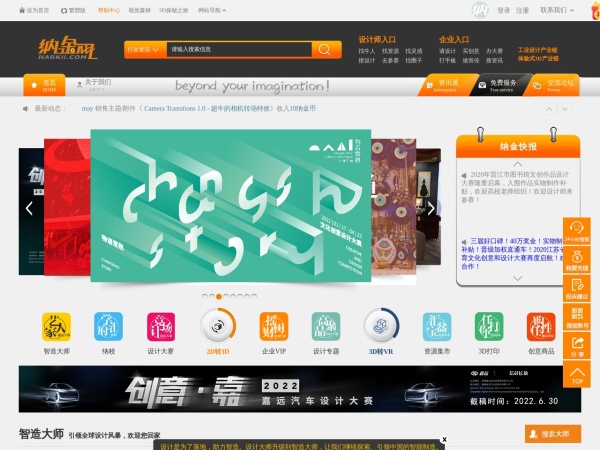
Task: Click the 注册 register link
Action: tap(522, 10)
